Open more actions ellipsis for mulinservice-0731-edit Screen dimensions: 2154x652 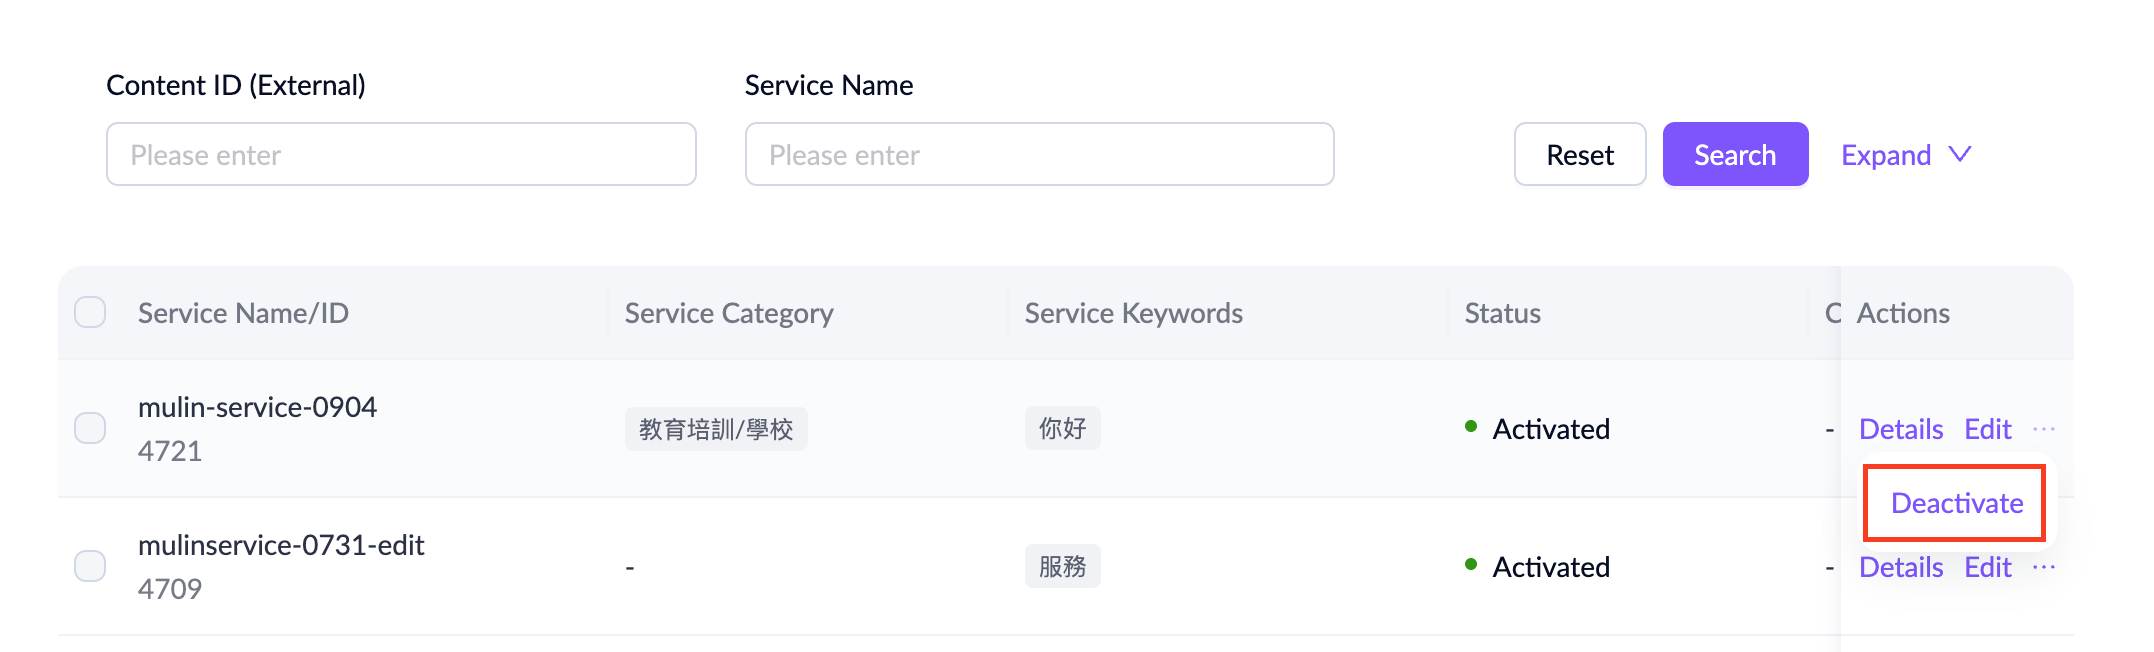click(x=2045, y=567)
